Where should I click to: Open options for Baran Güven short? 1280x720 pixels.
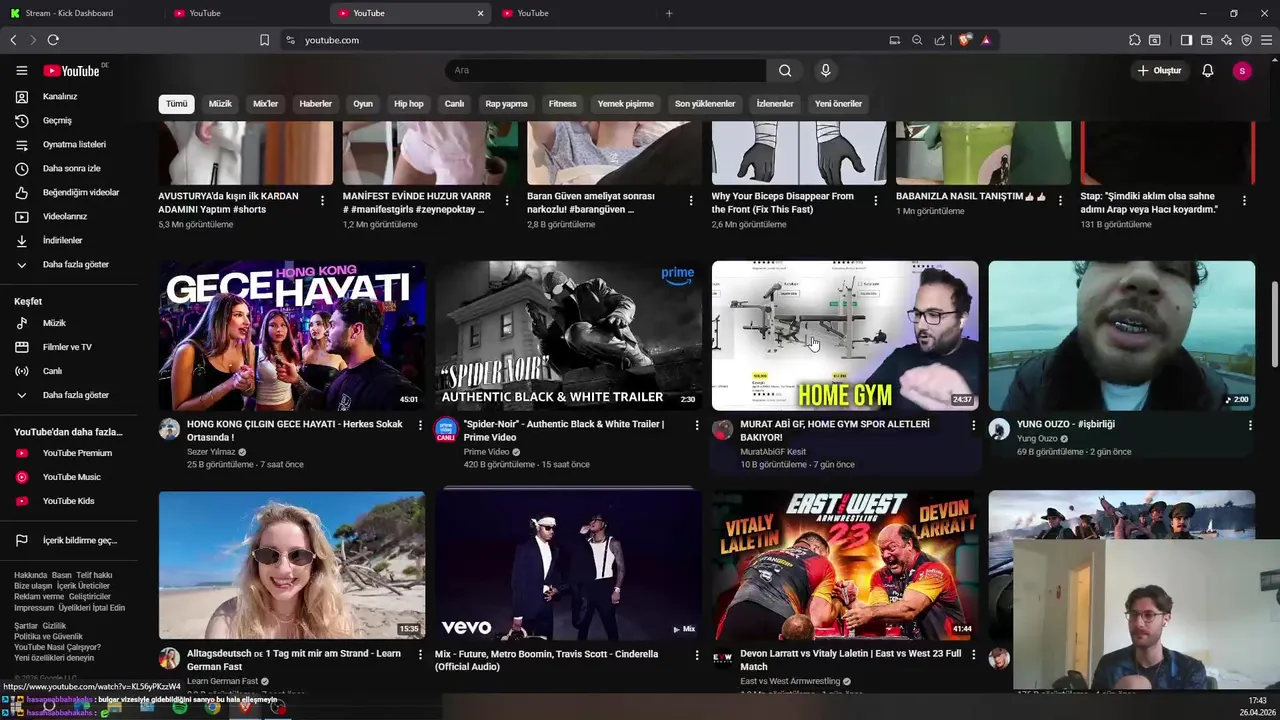[691, 201]
